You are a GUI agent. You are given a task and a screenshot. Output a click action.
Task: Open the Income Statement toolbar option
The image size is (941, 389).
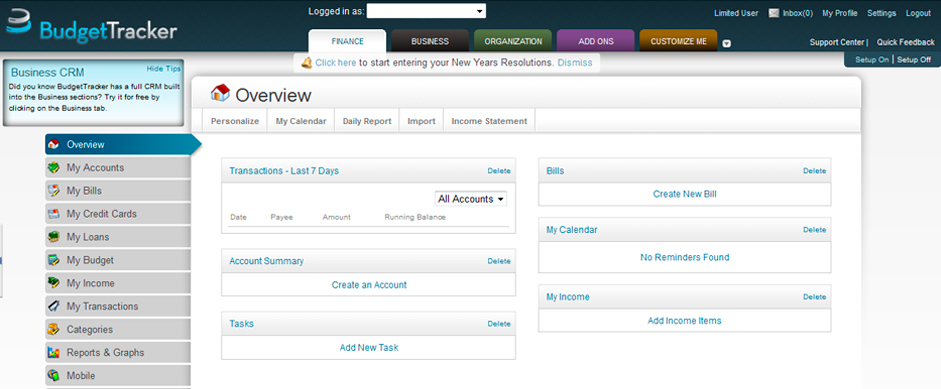(x=489, y=121)
